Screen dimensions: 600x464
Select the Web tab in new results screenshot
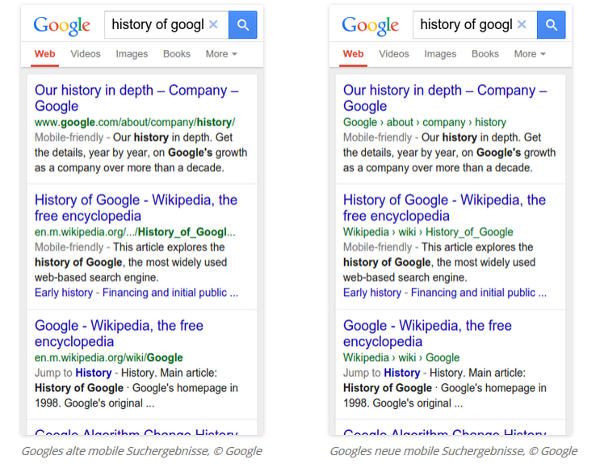[x=353, y=54]
